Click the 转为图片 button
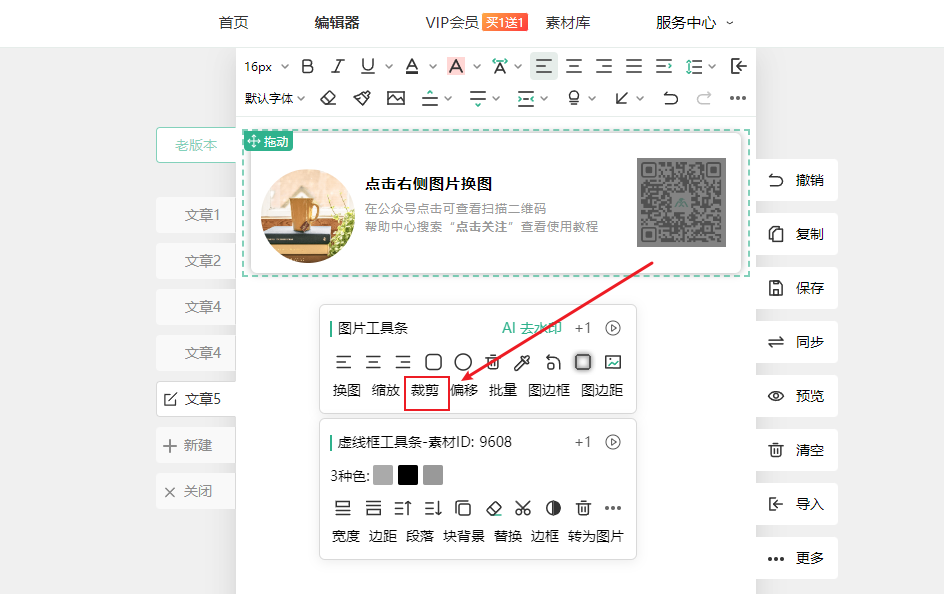 click(595, 536)
